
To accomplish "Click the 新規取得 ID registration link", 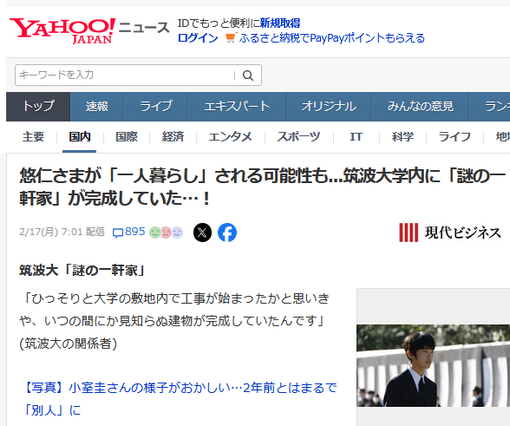I will click(280, 23).
